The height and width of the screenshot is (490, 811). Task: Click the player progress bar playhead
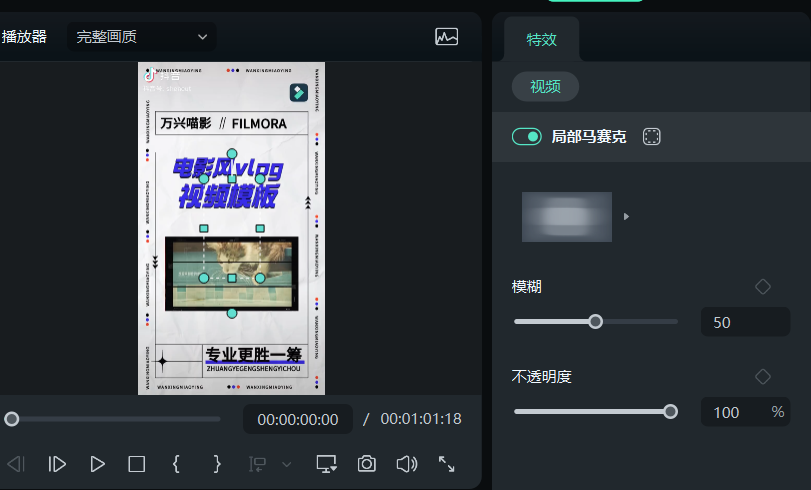tap(11, 419)
